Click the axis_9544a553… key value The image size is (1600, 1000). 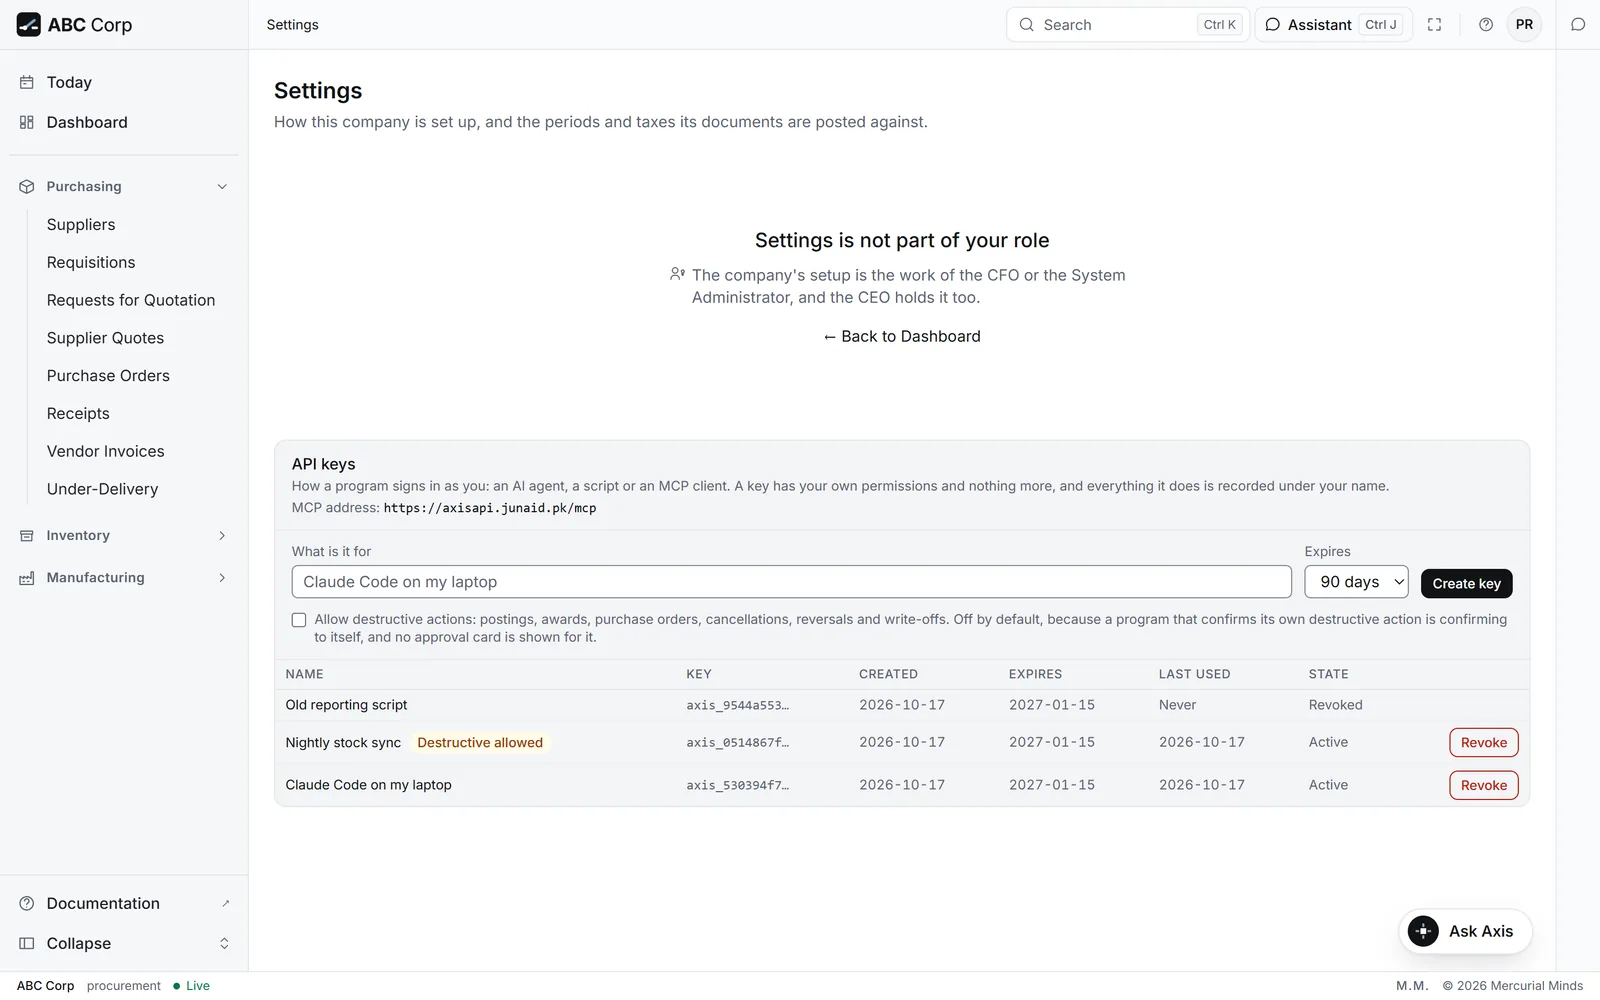(737, 706)
